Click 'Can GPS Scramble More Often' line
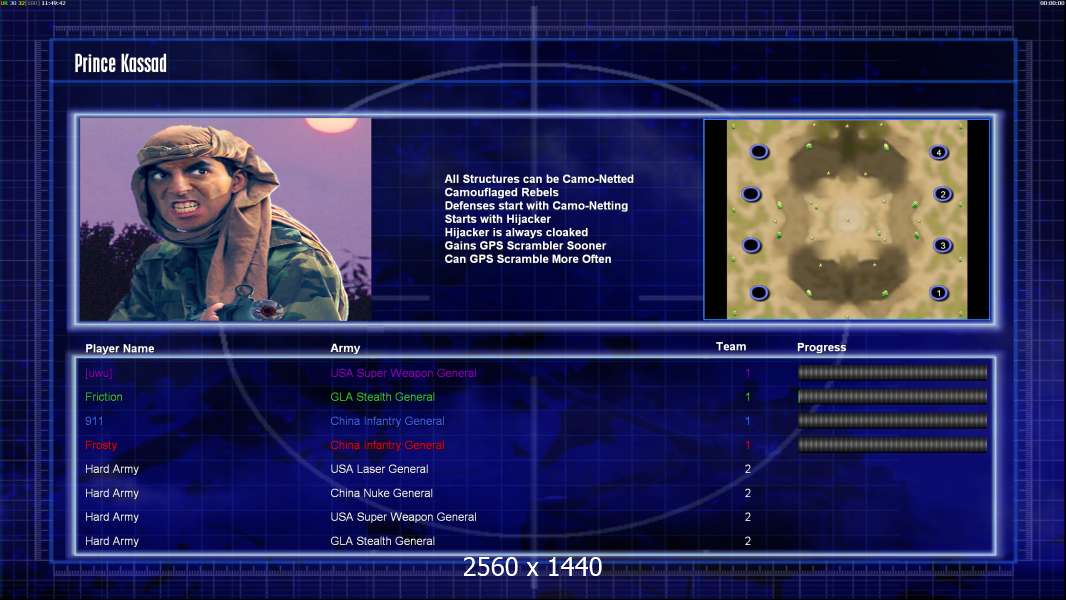The height and width of the screenshot is (600, 1066). [x=528, y=259]
